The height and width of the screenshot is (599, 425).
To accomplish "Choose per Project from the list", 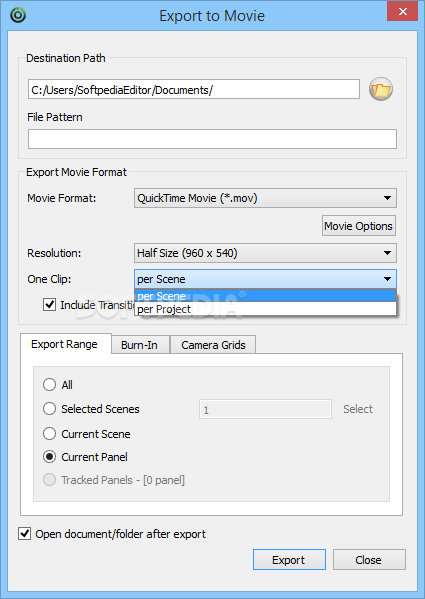I will click(x=265, y=309).
